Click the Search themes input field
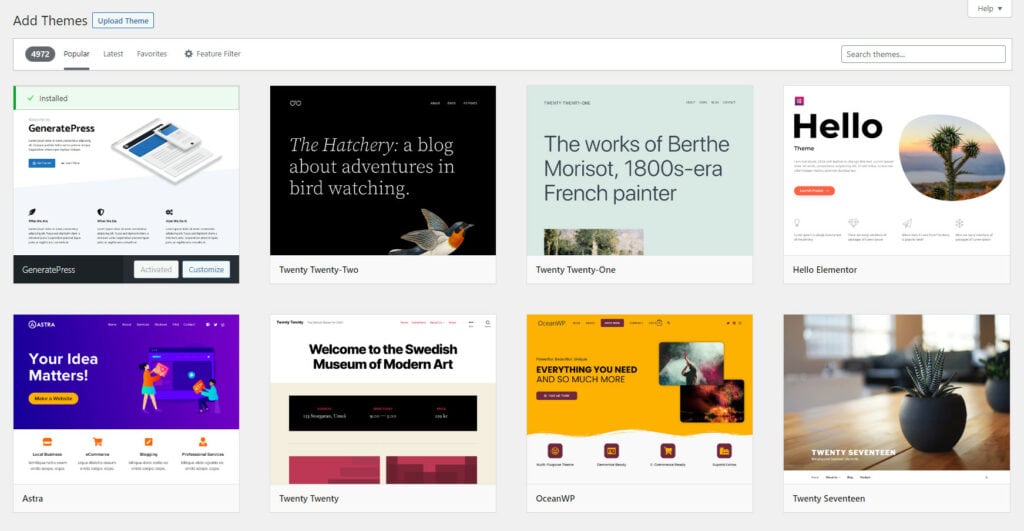The image size is (1024, 531). click(923, 54)
